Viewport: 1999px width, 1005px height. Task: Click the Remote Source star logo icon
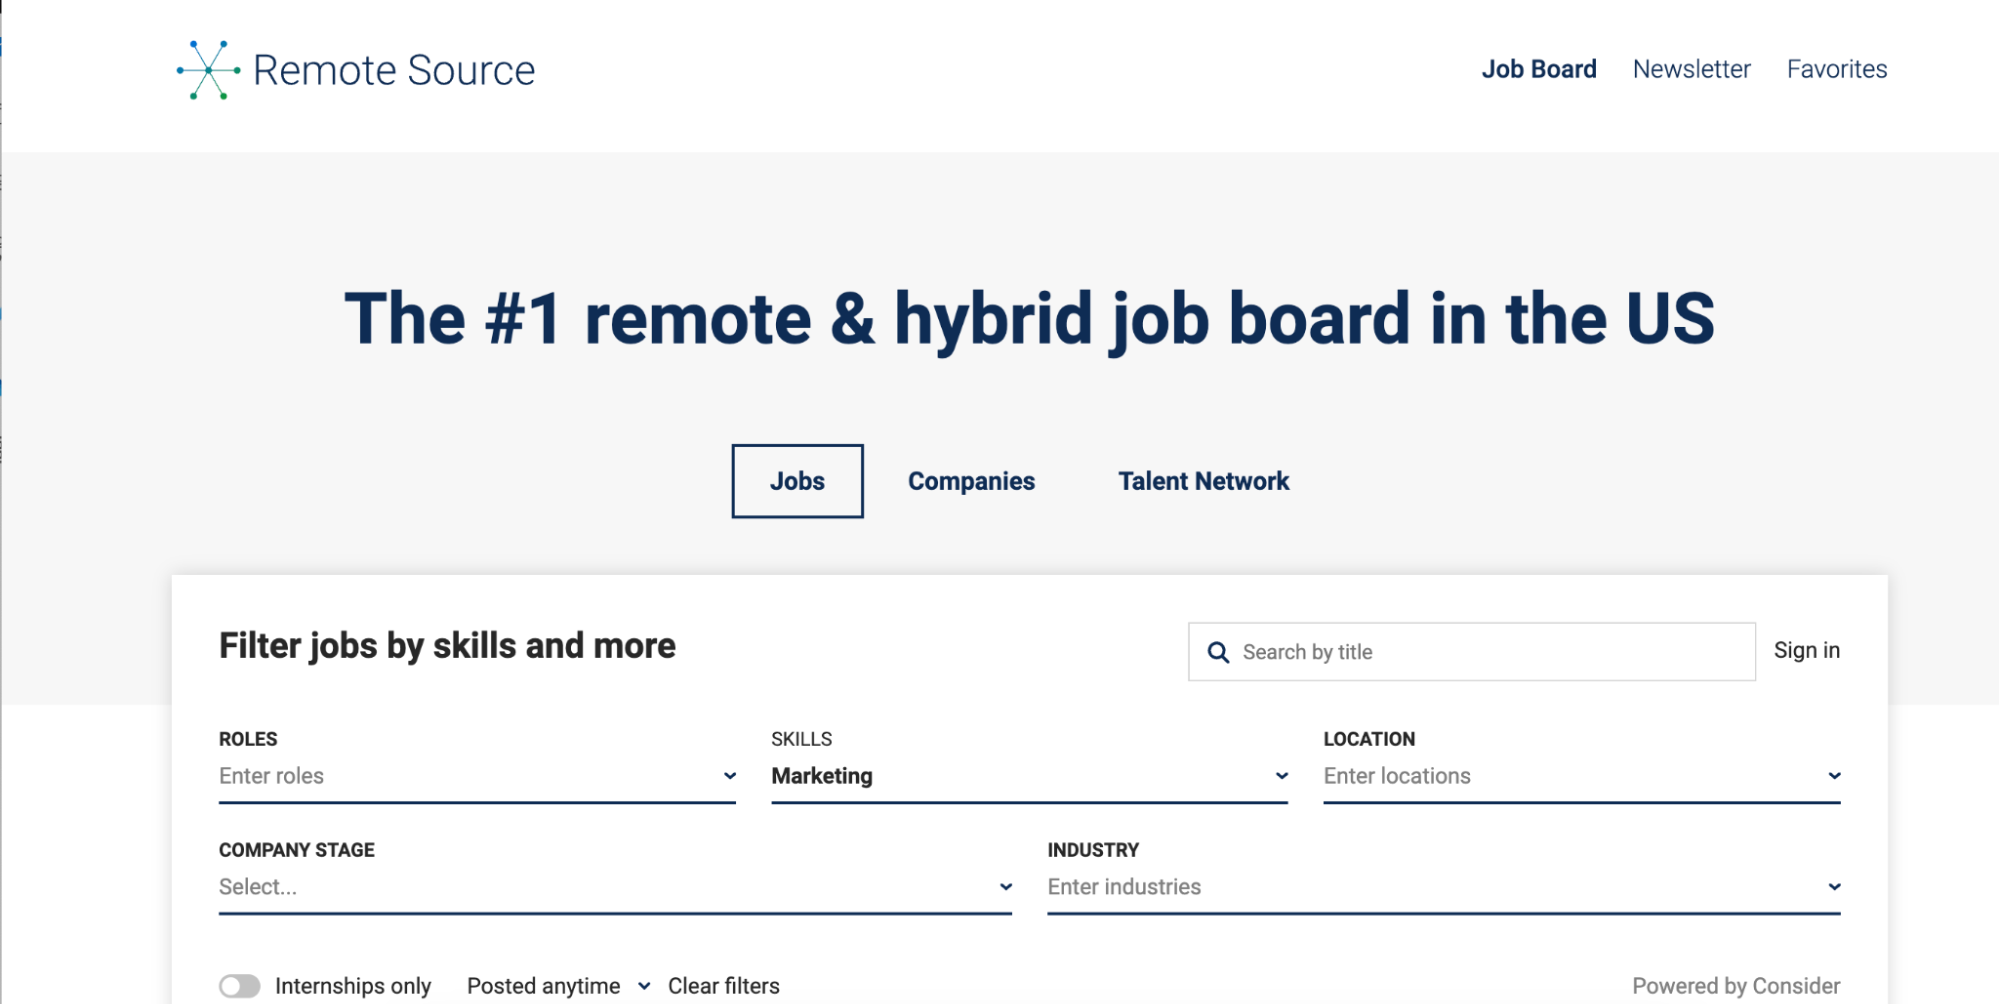[x=209, y=70]
